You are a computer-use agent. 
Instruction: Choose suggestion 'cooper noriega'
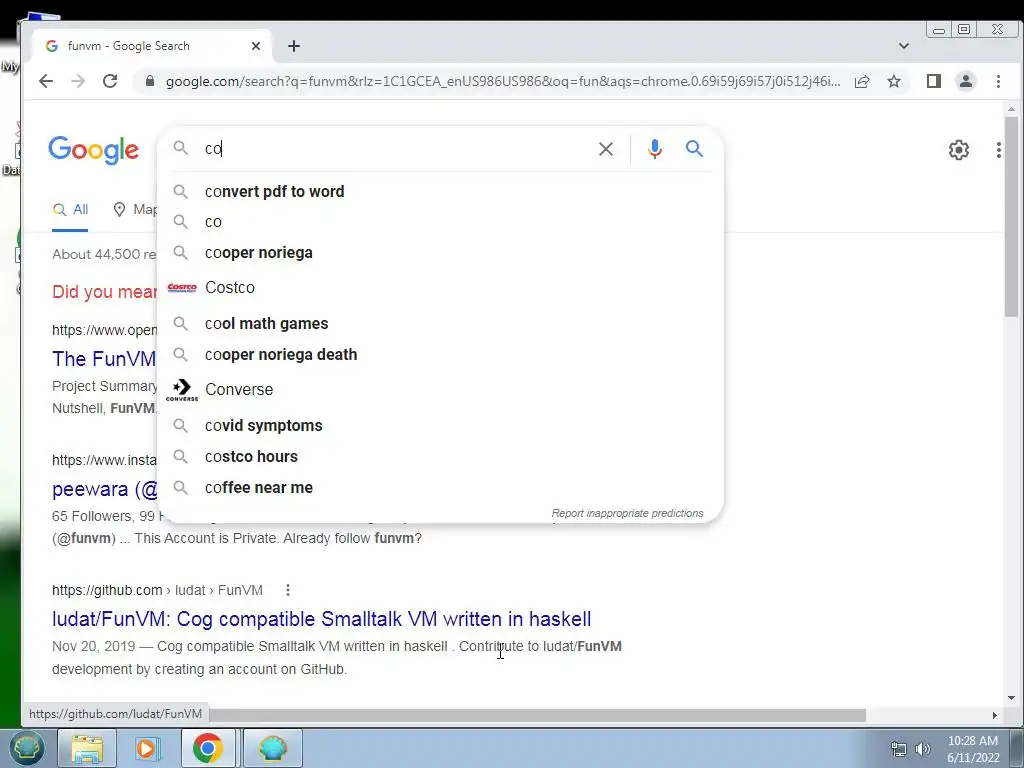coord(441,253)
